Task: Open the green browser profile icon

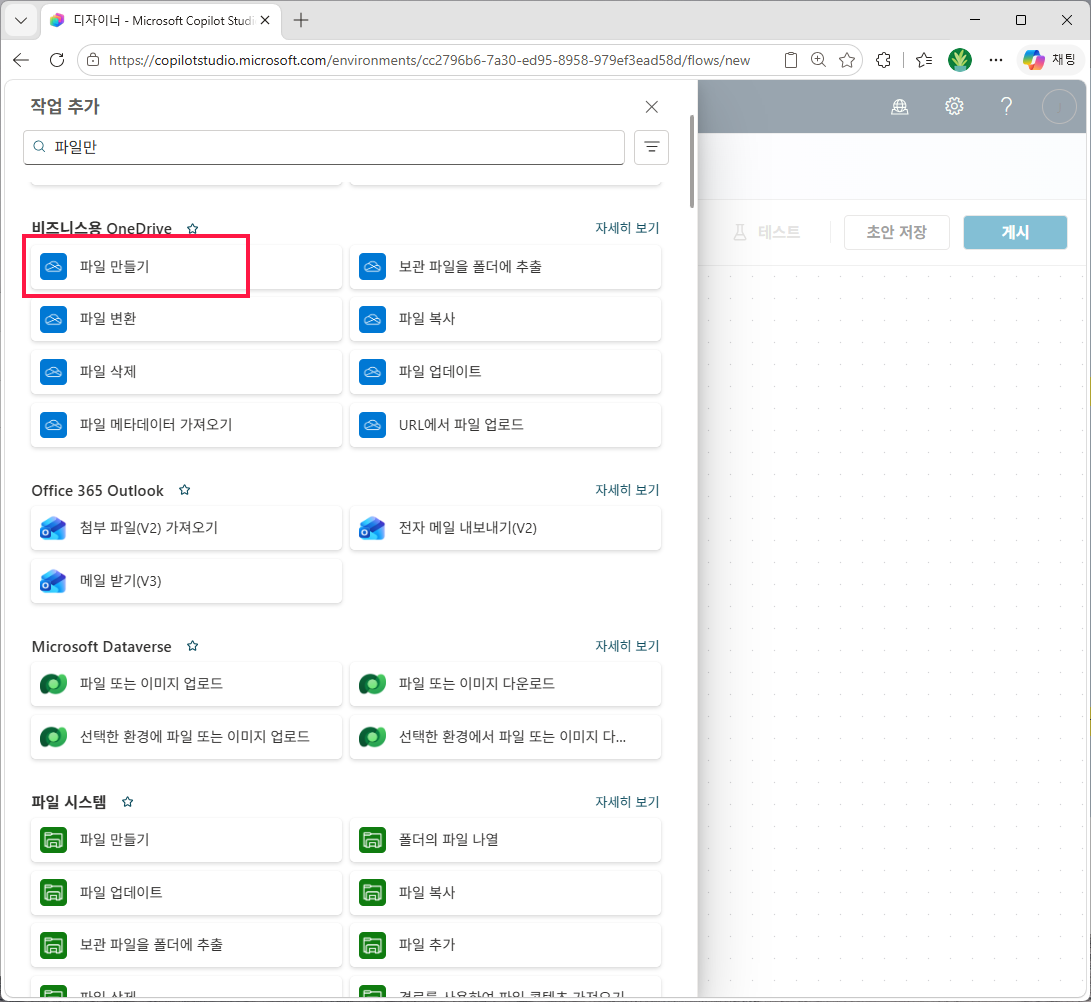Action: [959, 60]
